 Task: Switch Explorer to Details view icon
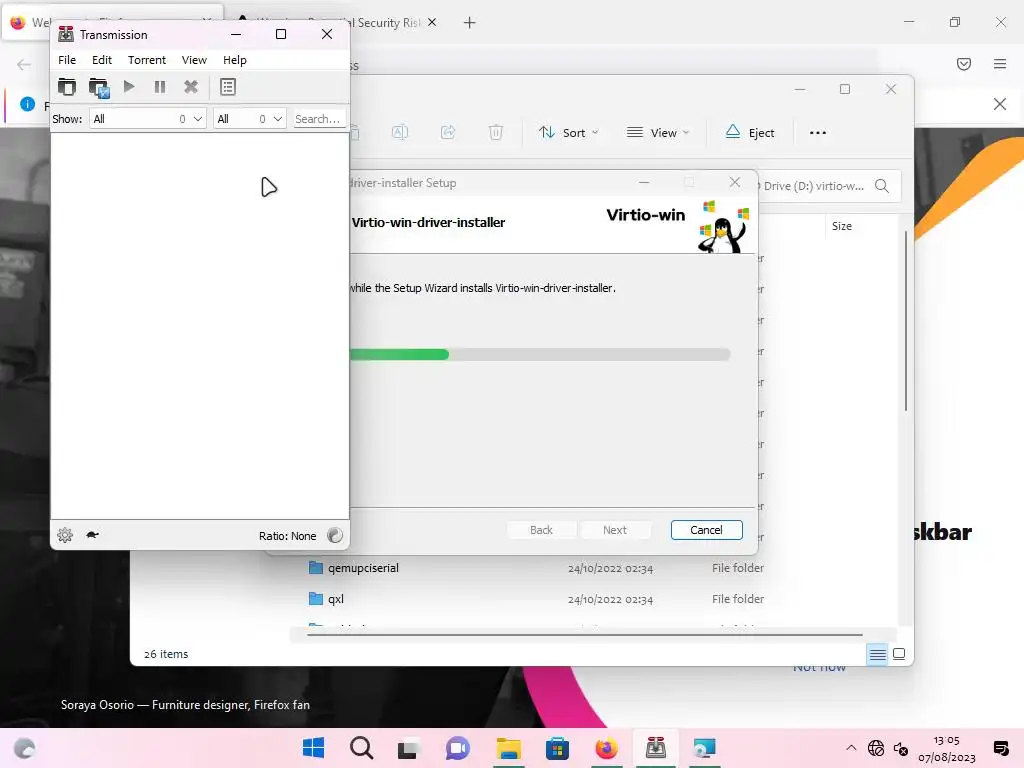pyautogui.click(x=878, y=654)
